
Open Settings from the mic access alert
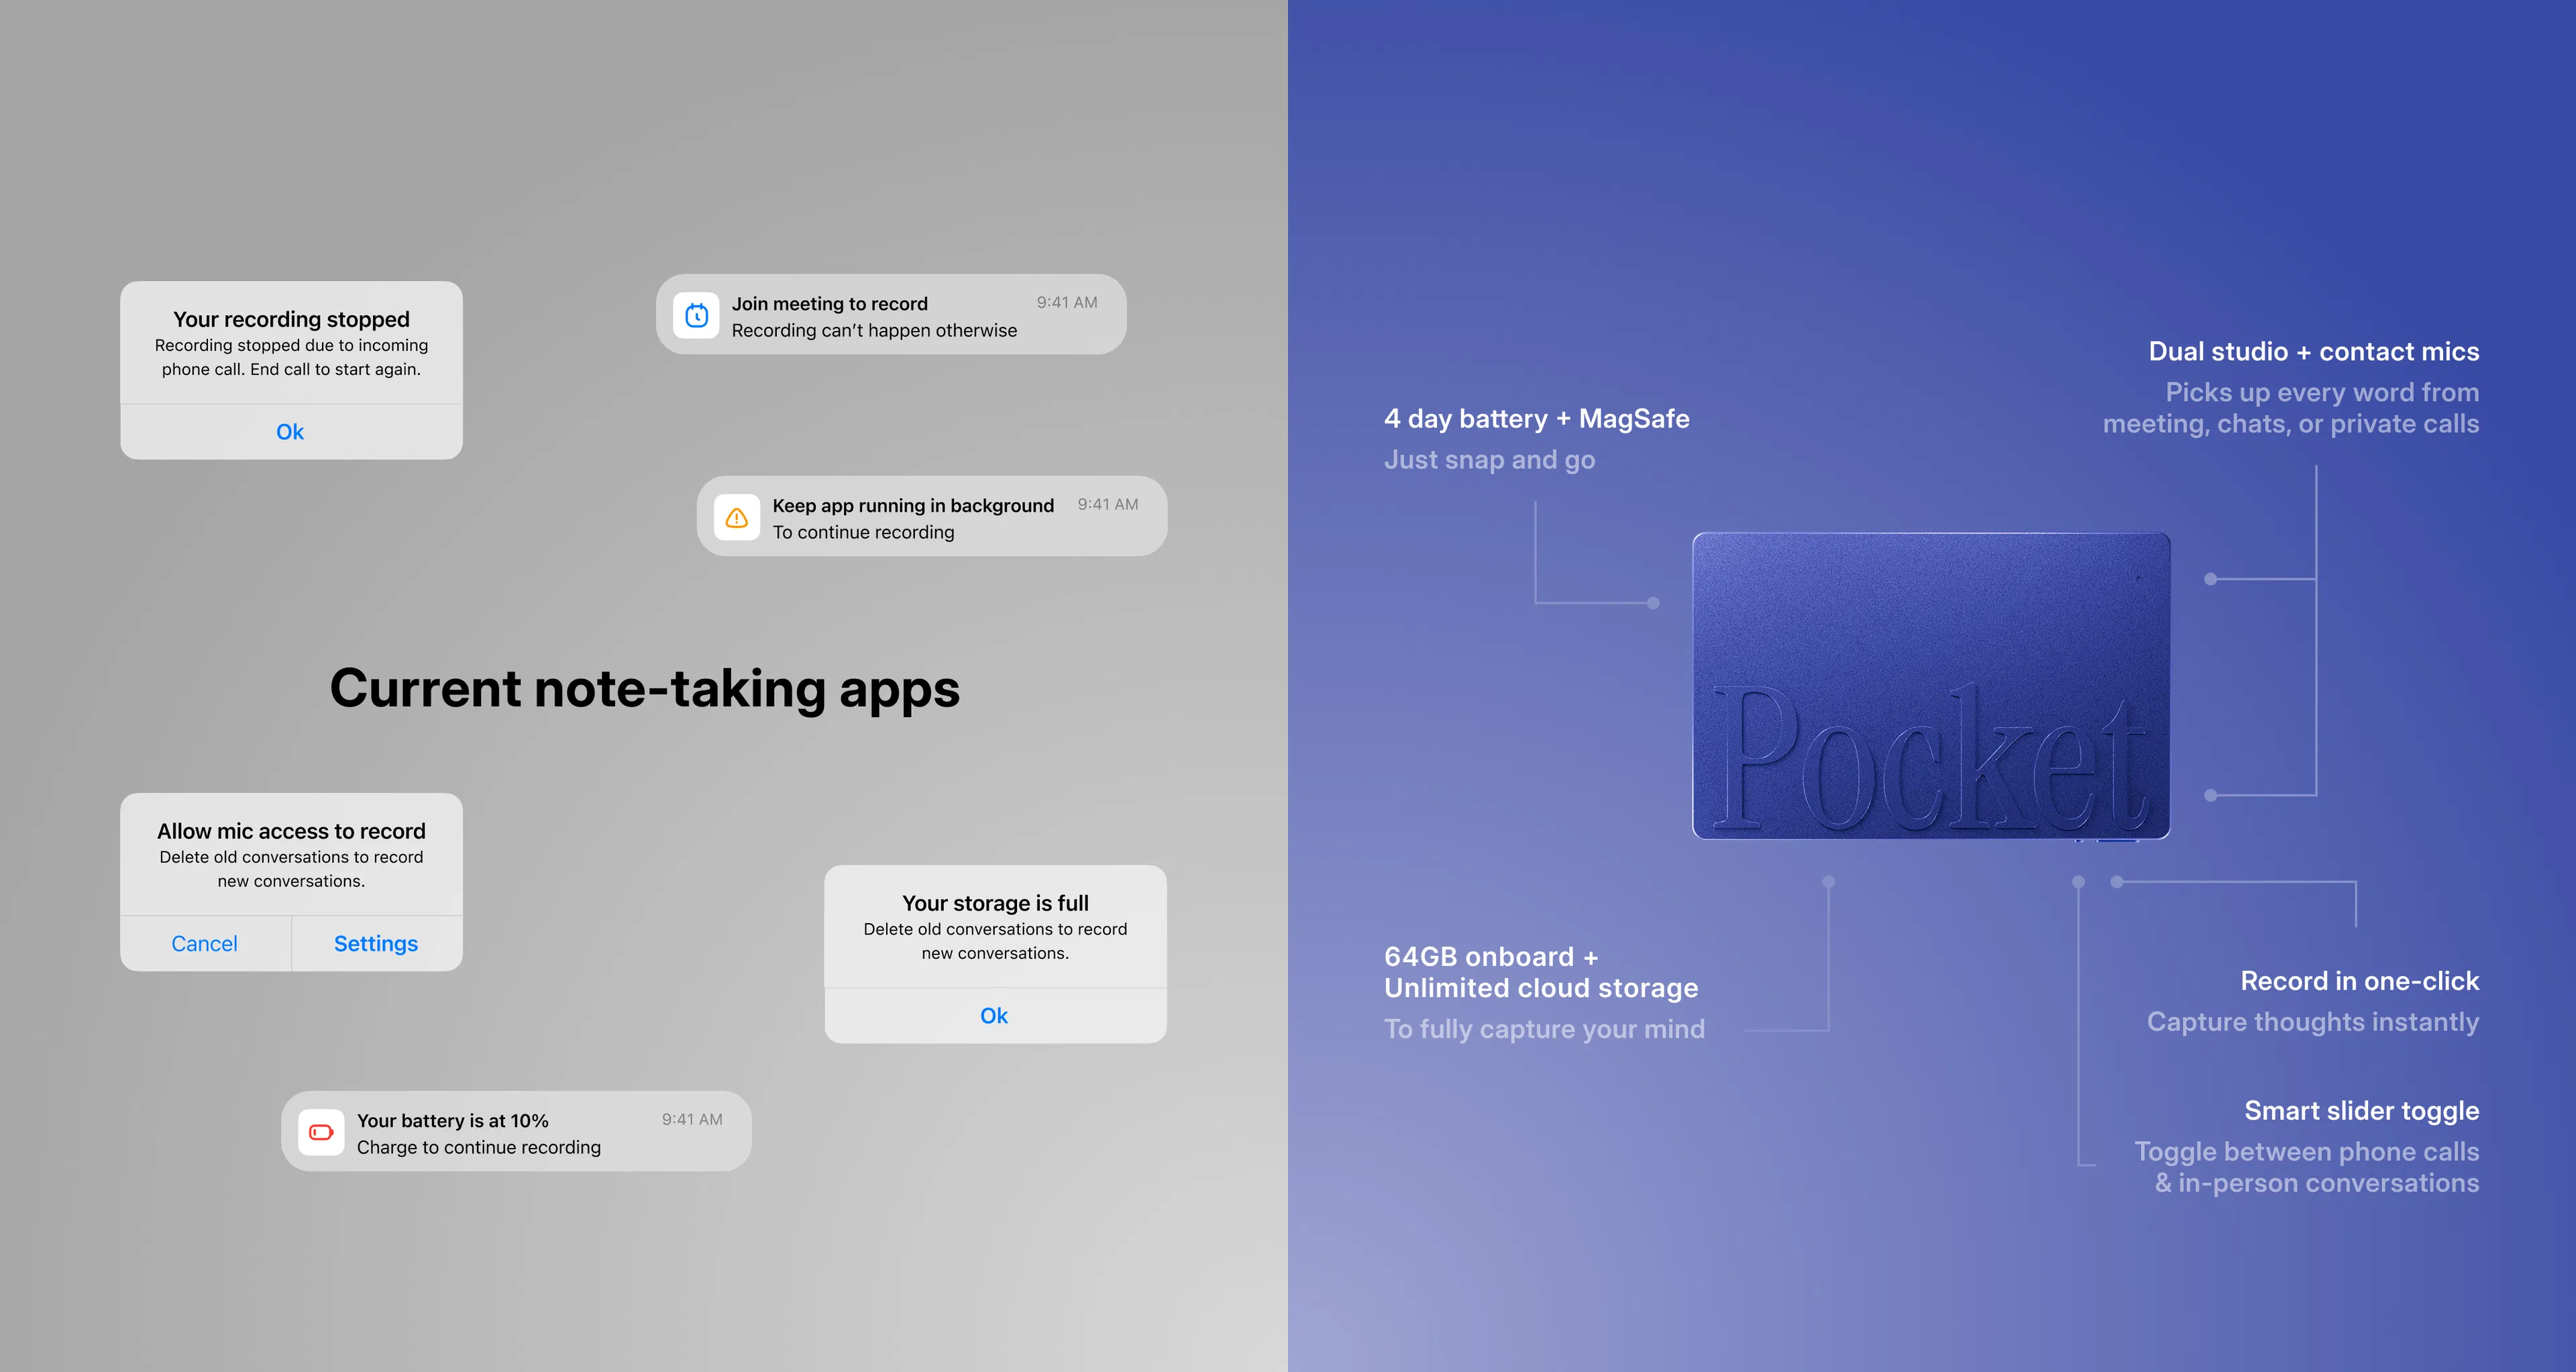point(376,944)
